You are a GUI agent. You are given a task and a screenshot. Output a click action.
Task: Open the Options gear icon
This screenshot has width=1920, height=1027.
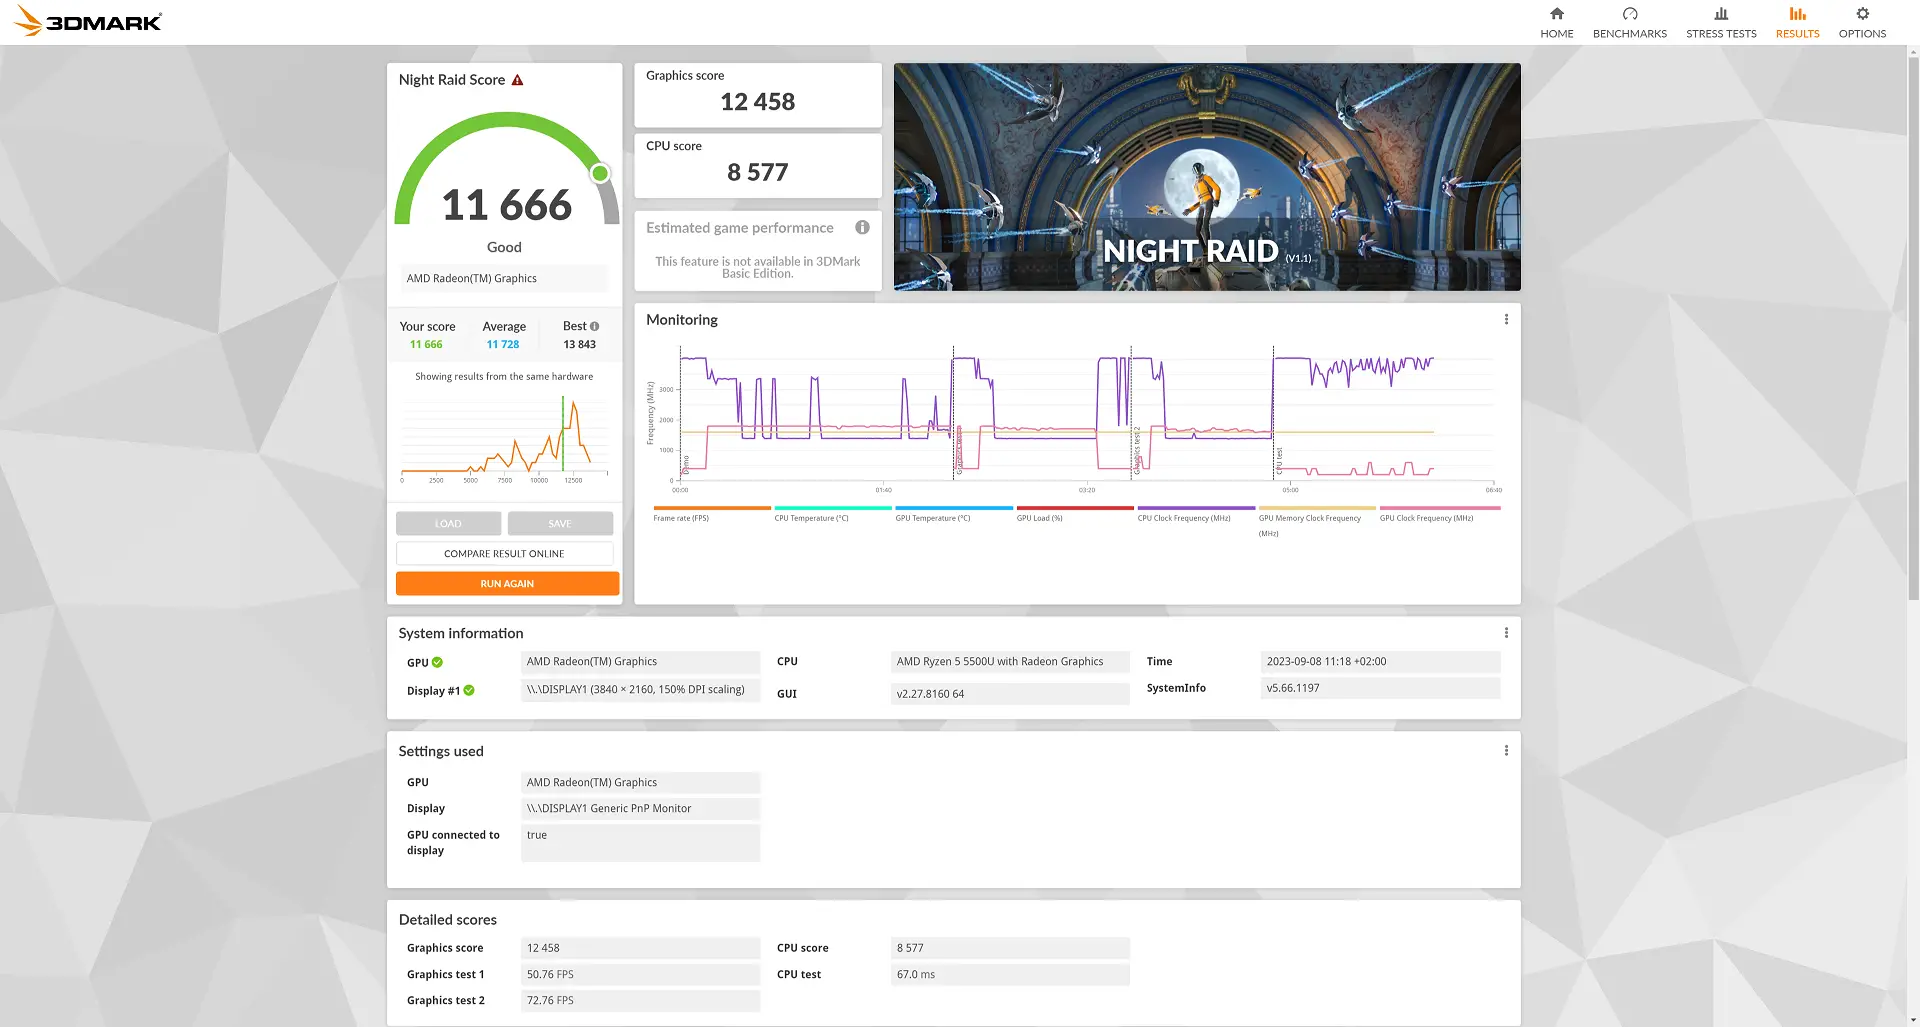pos(1862,14)
